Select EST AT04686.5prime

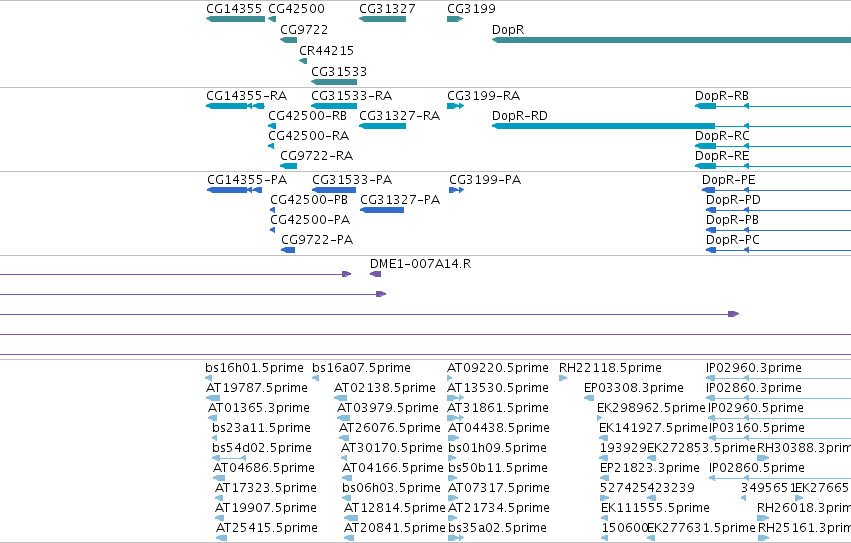pos(219,479)
